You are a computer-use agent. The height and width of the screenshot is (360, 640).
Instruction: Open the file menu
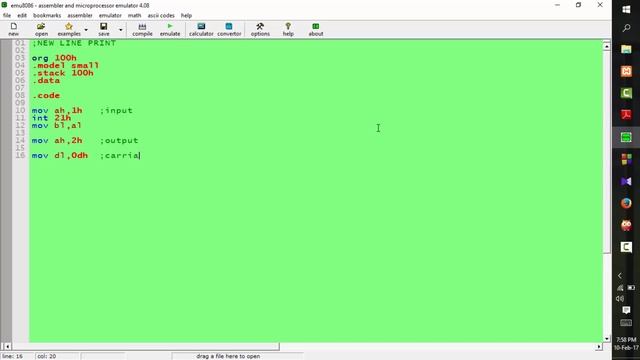pos(7,16)
